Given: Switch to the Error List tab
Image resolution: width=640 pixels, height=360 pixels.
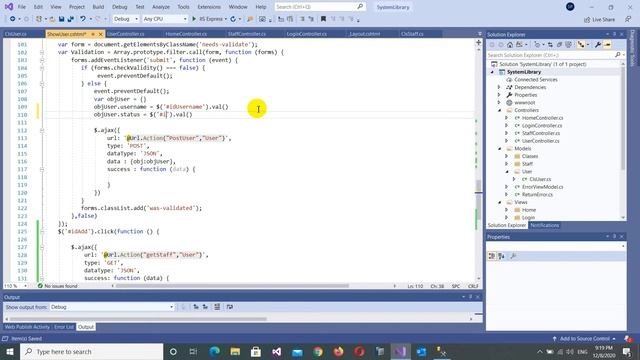Looking at the screenshot, I should pyautogui.click(x=64, y=327).
